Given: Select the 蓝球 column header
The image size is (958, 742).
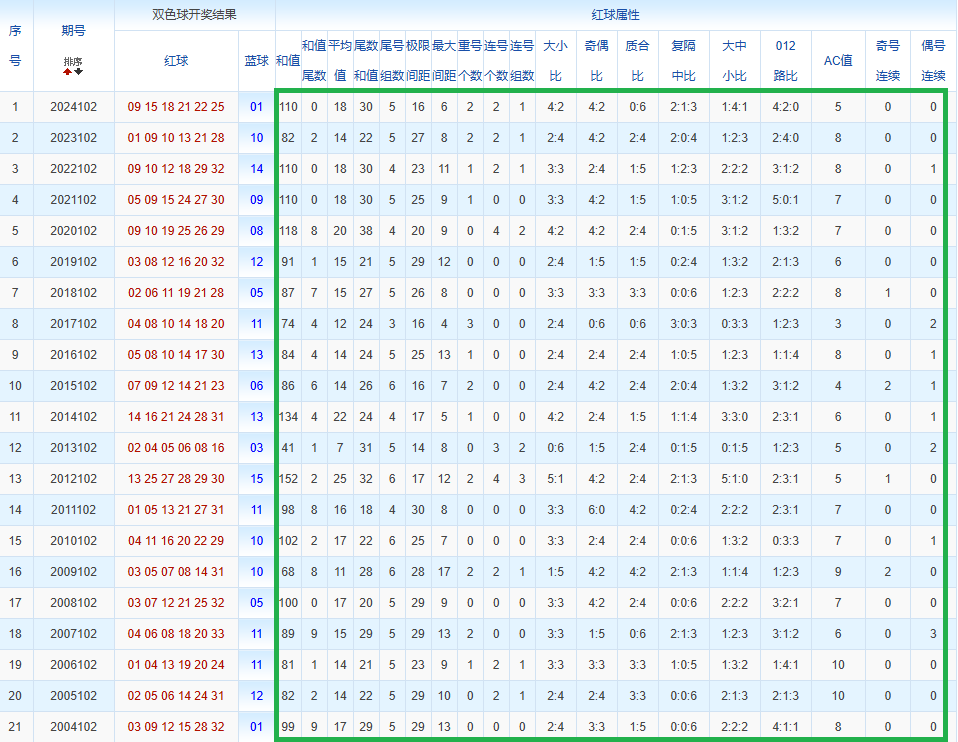Looking at the screenshot, I should click(x=257, y=61).
